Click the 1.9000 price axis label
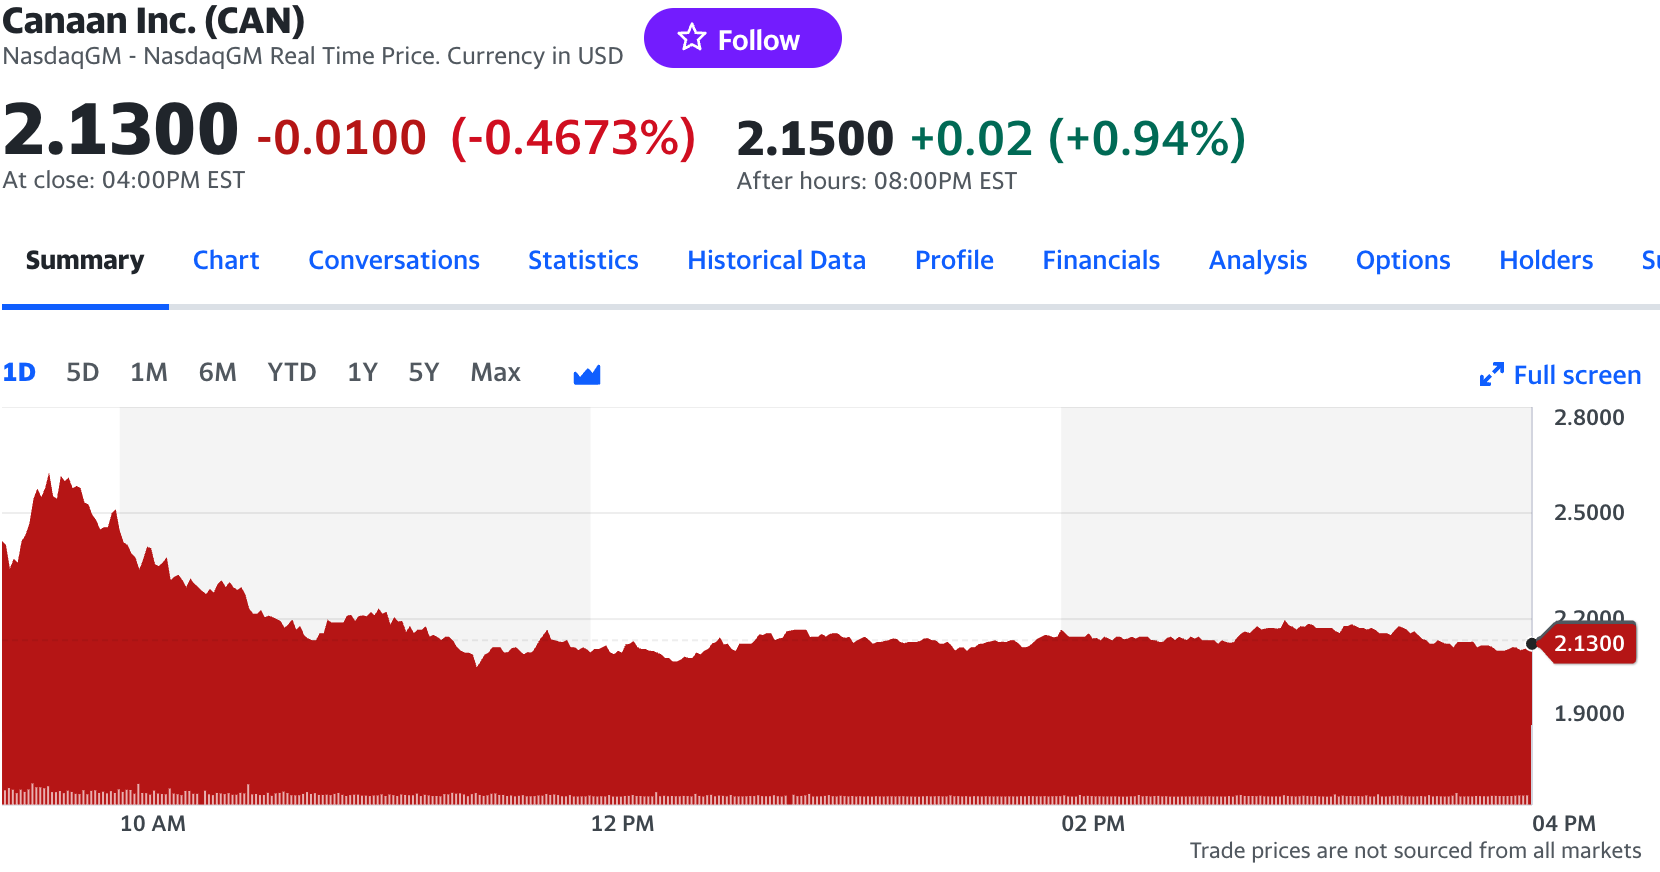Viewport: 1660px width, 872px height. click(x=1589, y=713)
